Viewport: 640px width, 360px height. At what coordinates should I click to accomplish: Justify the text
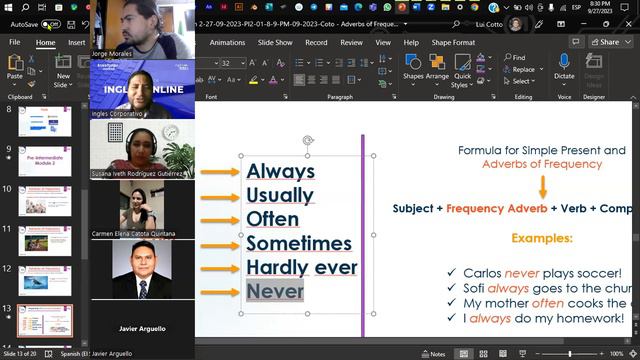pyautogui.click(x=336, y=80)
